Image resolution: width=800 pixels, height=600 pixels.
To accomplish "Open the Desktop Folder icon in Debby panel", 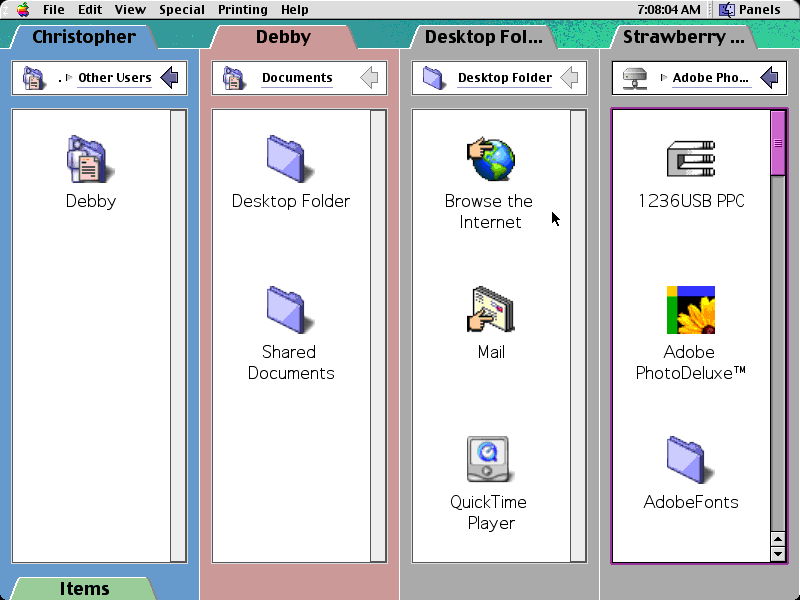I will coord(290,159).
